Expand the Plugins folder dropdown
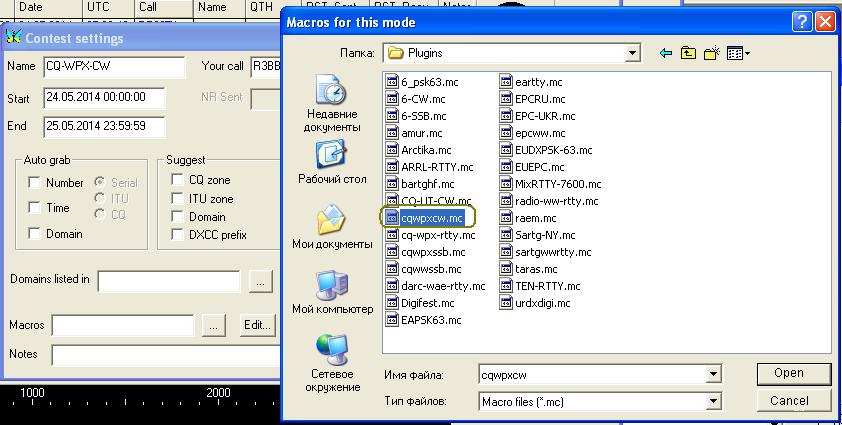The height and width of the screenshot is (425, 842). pos(632,53)
